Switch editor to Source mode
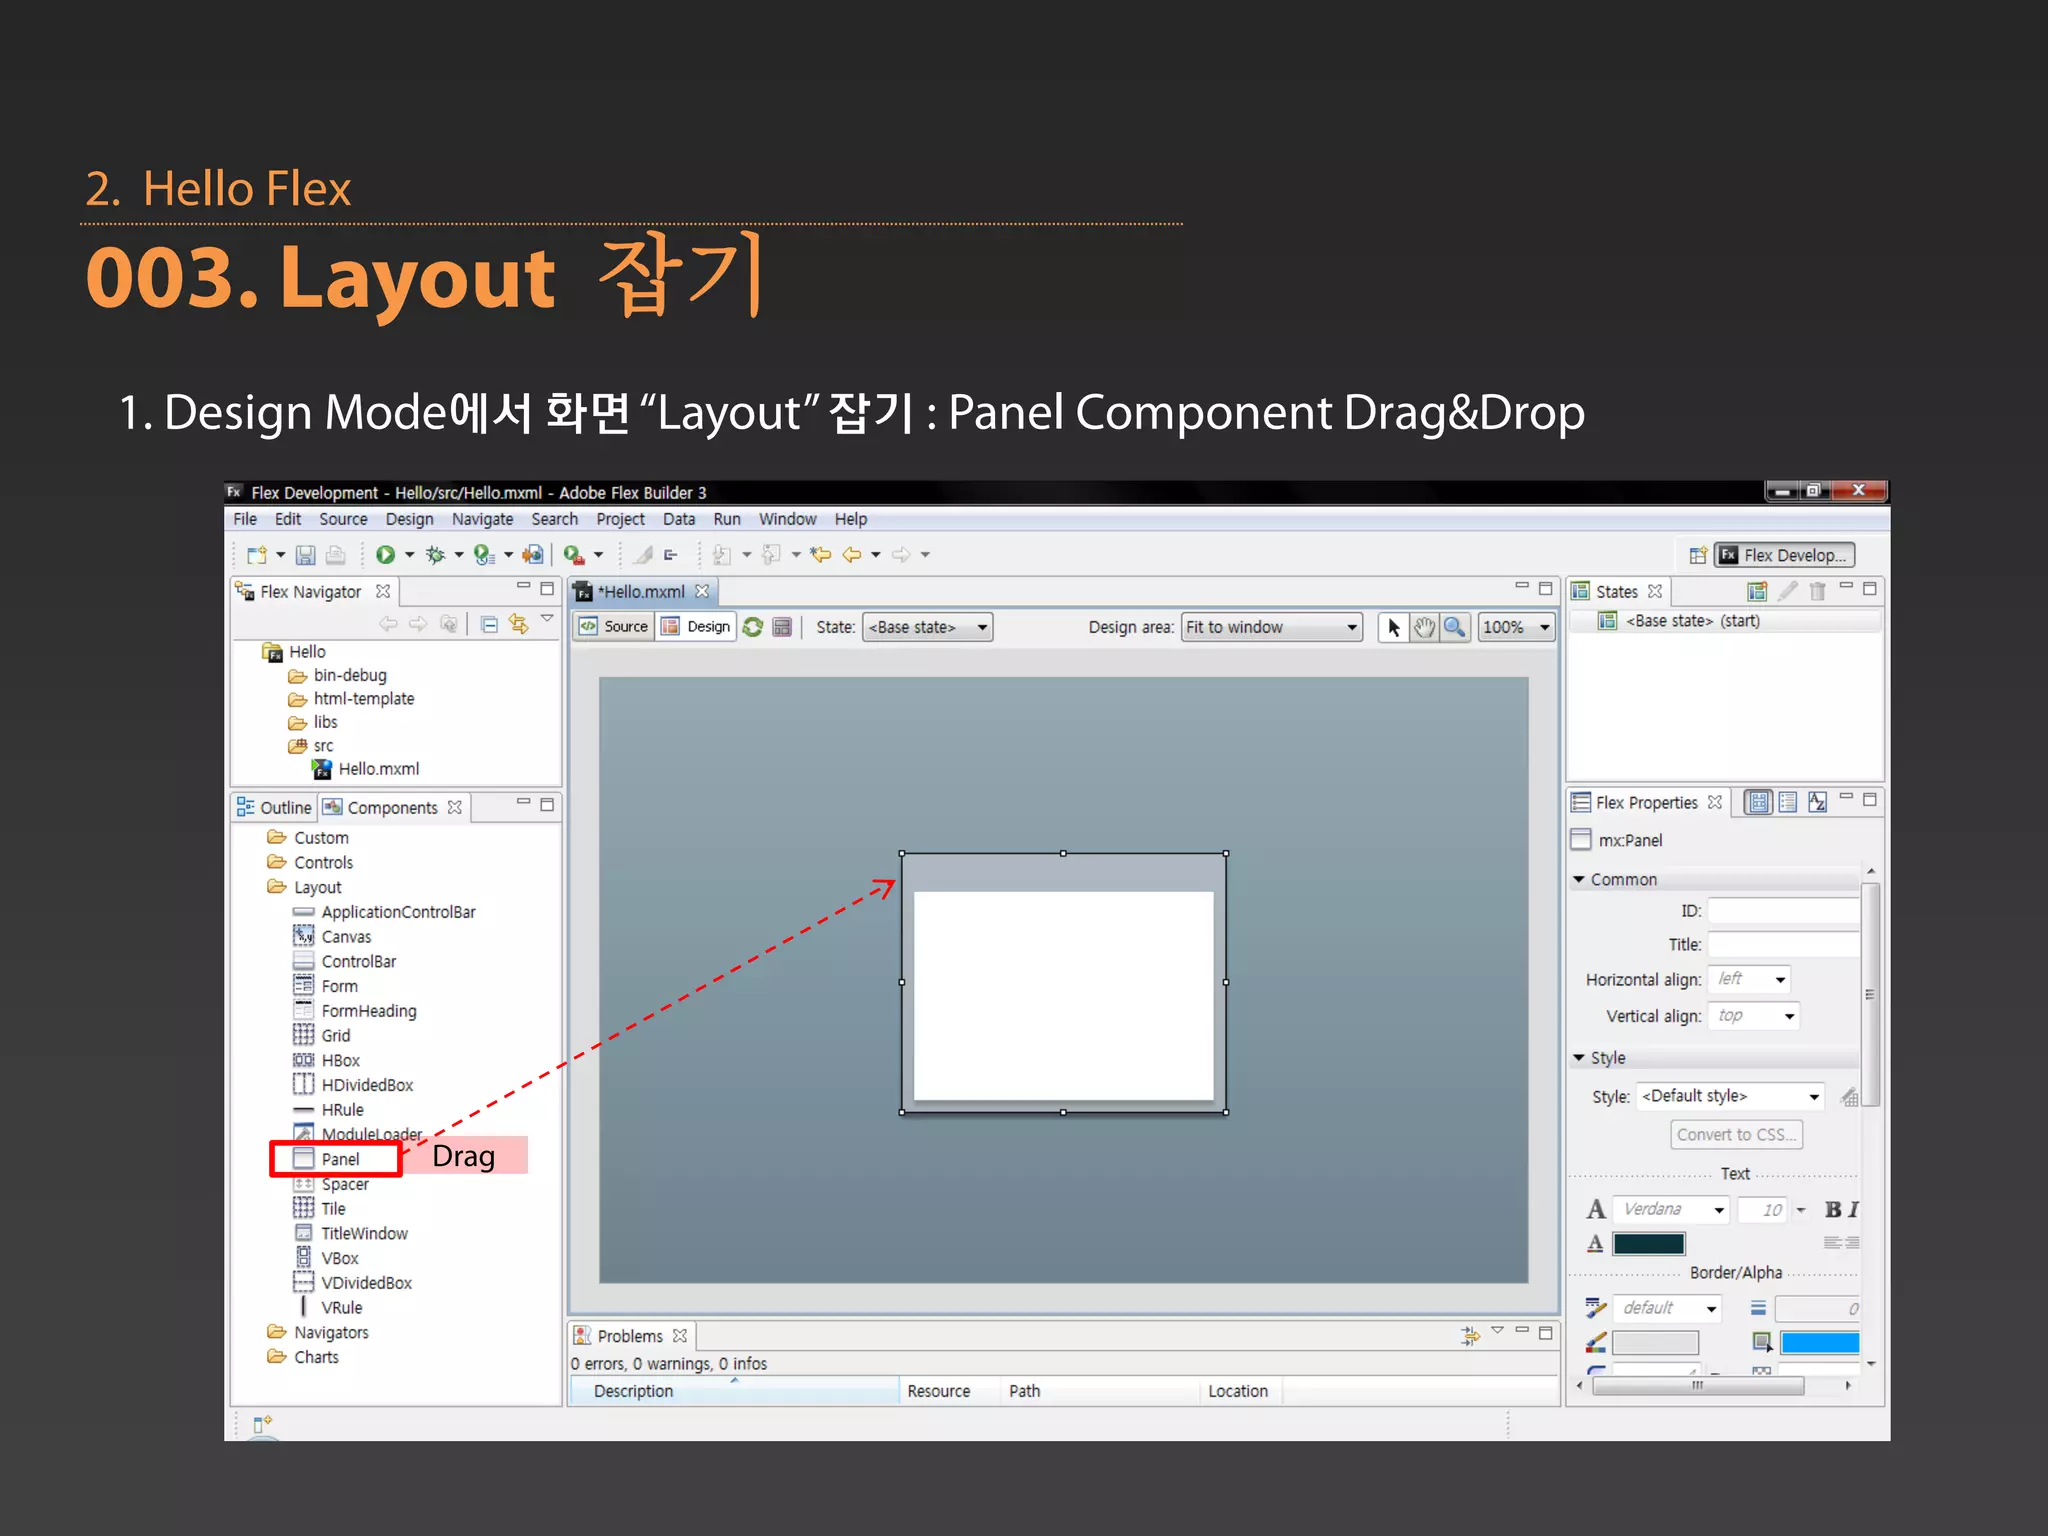This screenshot has height=1536, width=2048. pyautogui.click(x=614, y=627)
